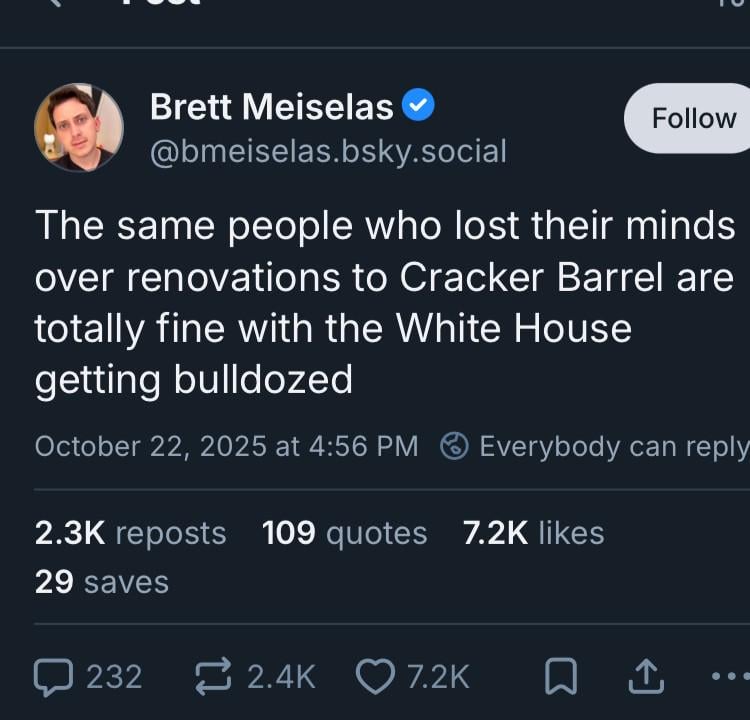
Task: View the 109 quotes list
Action: [x=344, y=533]
